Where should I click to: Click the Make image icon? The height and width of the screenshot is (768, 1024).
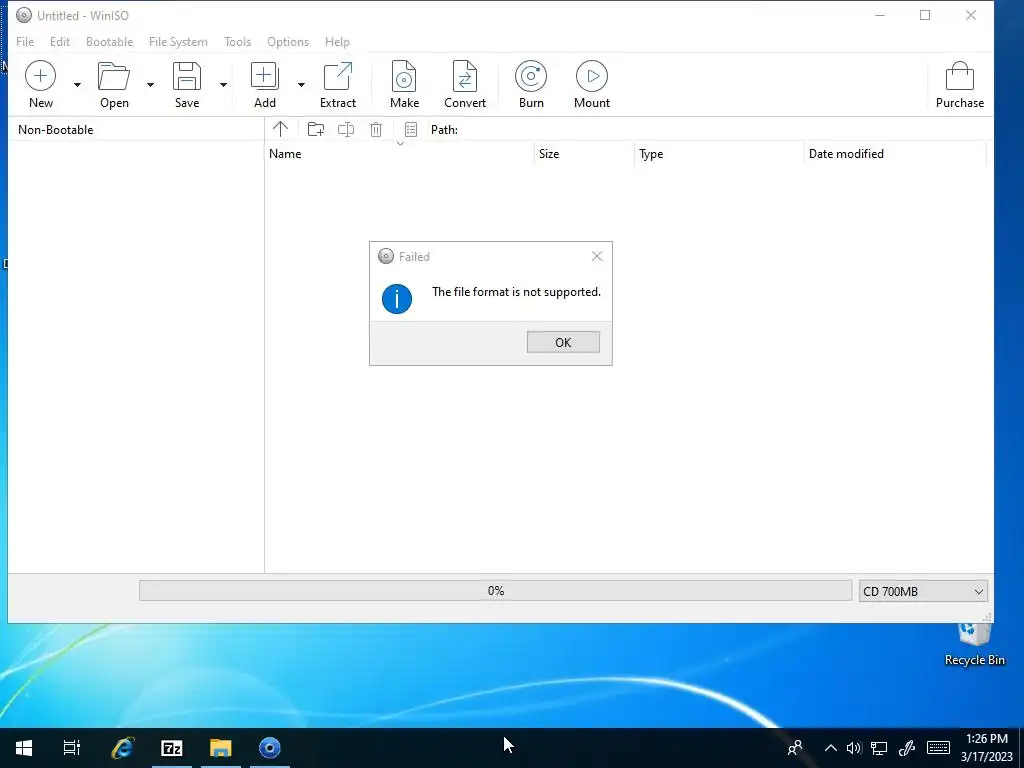point(404,76)
